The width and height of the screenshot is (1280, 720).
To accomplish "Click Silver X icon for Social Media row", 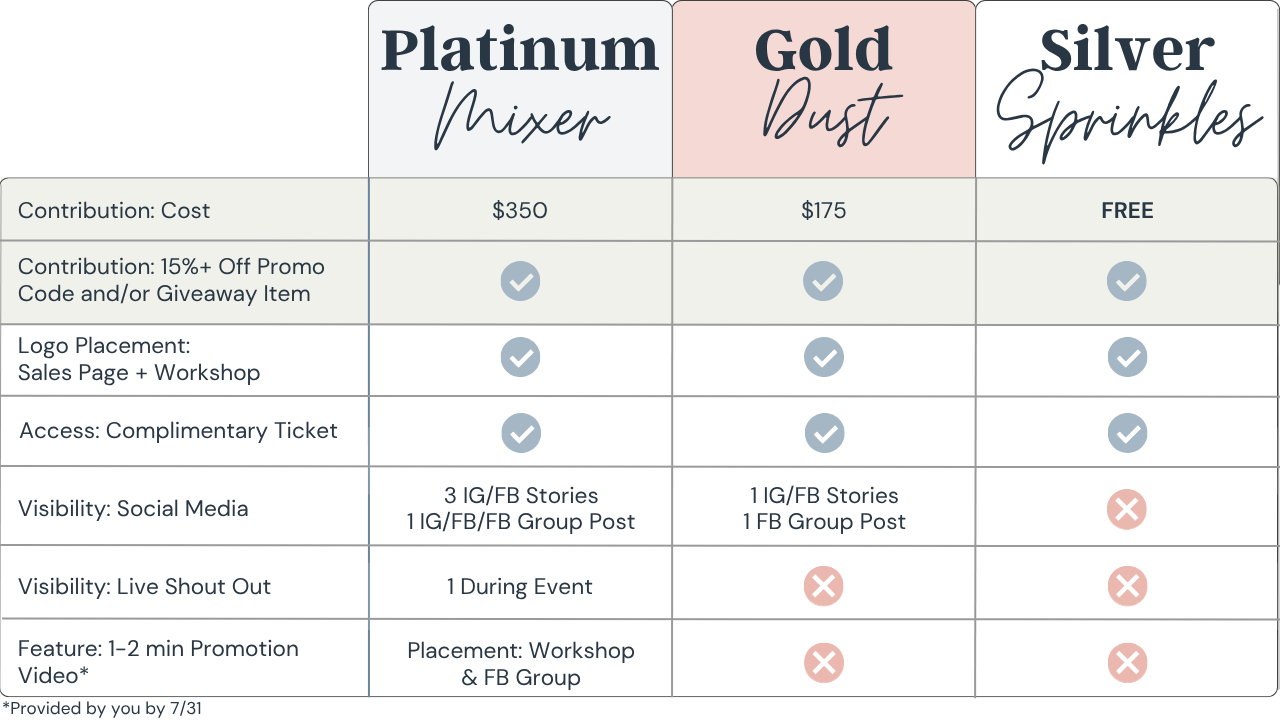I will 1127,510.
